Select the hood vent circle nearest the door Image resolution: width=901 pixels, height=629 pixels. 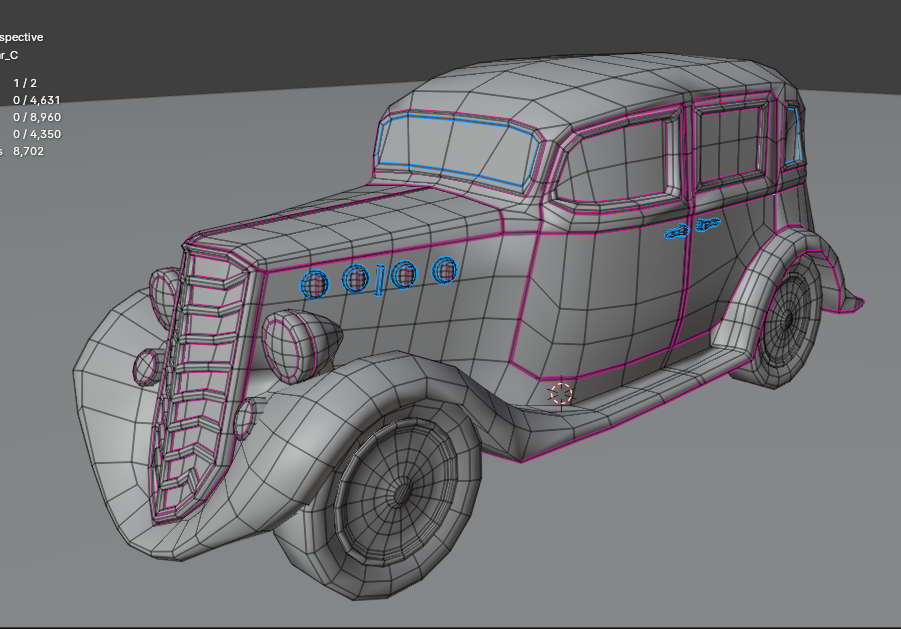[444, 269]
